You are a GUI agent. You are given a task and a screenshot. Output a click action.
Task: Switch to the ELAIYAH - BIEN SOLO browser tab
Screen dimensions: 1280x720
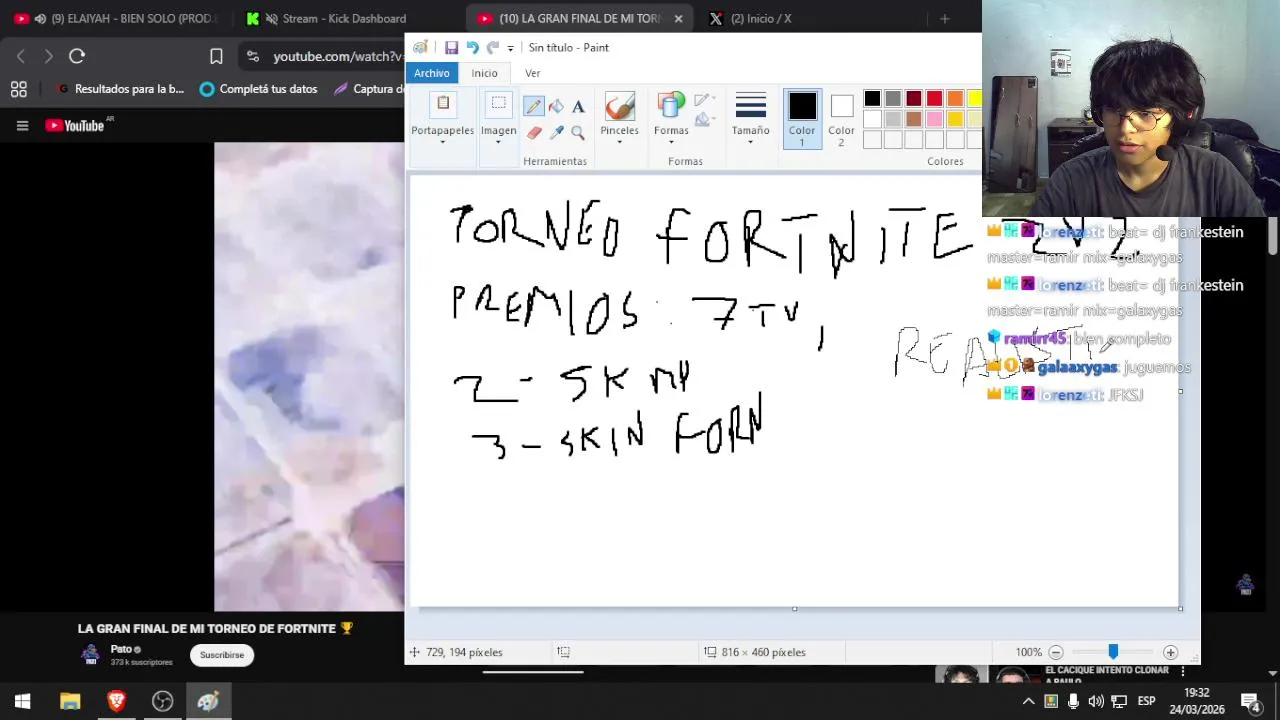[120, 18]
